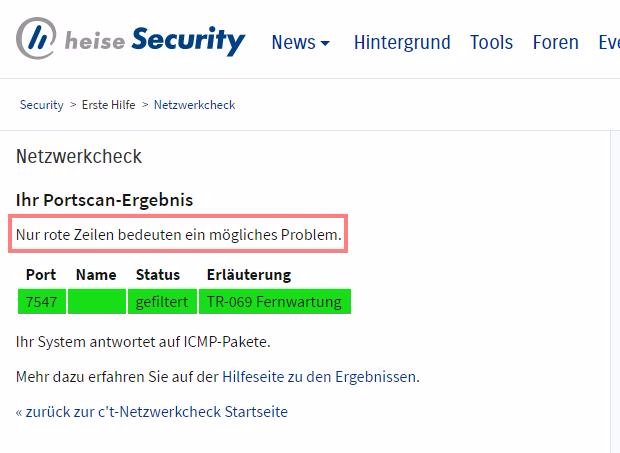Viewport: 620px width, 453px height.
Task: Click the Erläuterung column header
Action: (249, 274)
